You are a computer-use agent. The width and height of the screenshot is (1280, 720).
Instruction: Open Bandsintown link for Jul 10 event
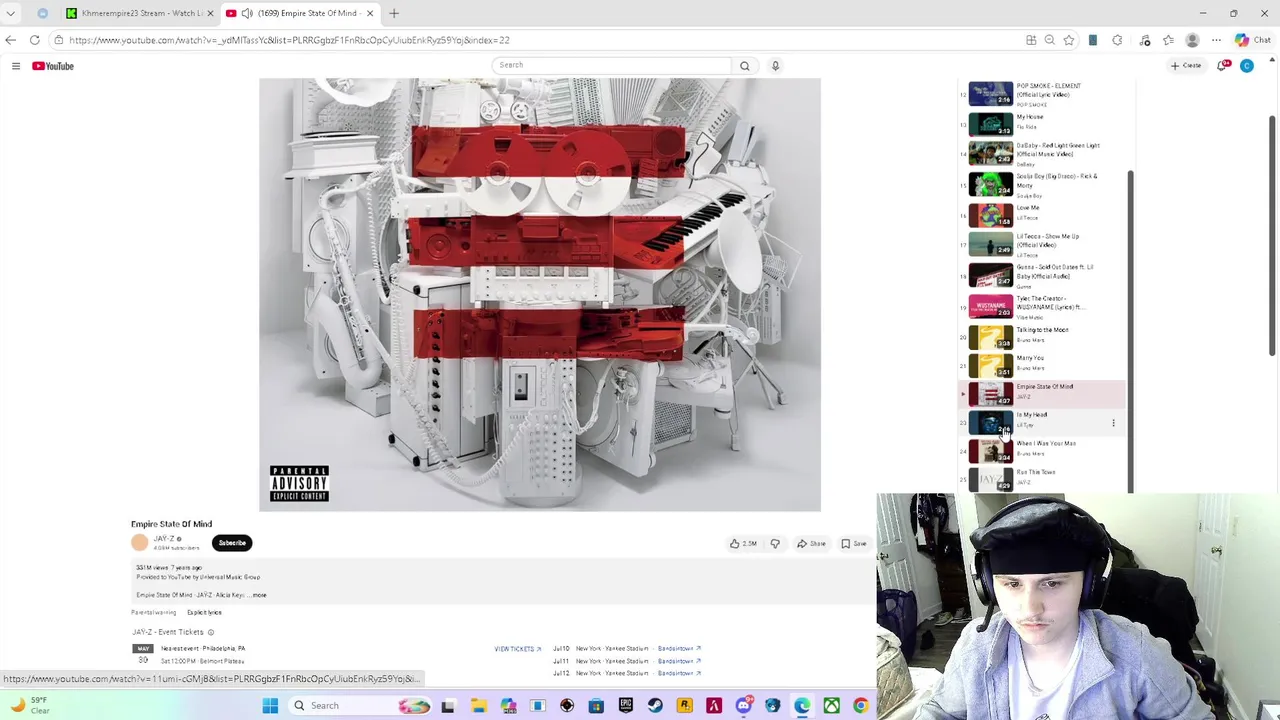(679, 649)
